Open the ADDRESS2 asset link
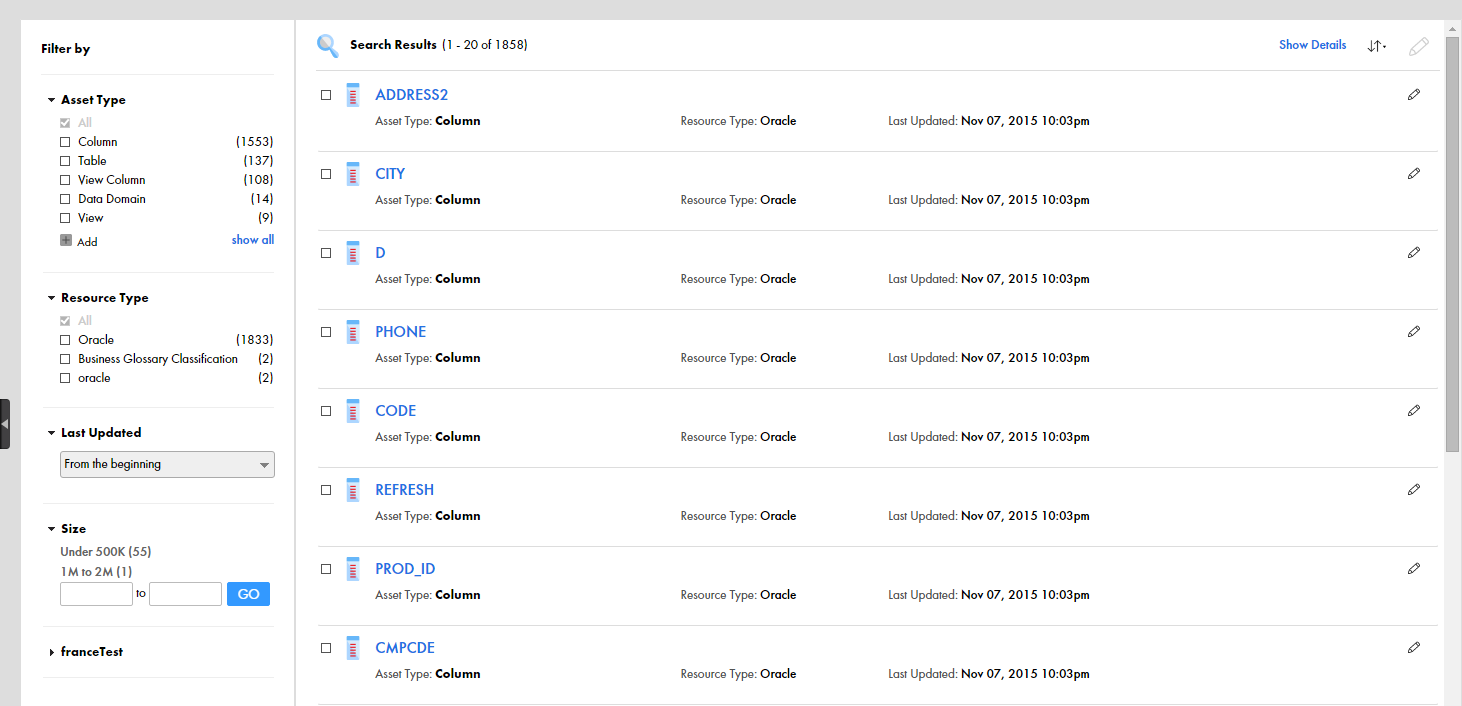The image size is (1462, 706). coord(412,95)
